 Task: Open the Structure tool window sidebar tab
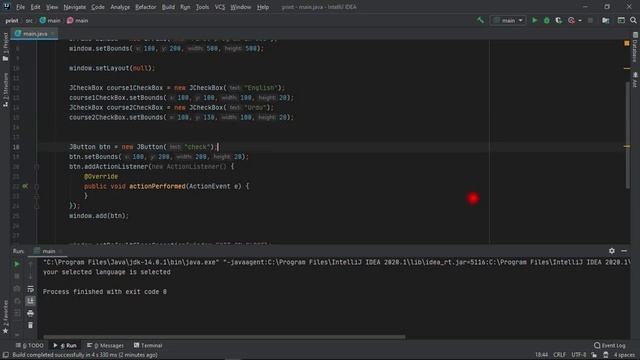[5, 90]
